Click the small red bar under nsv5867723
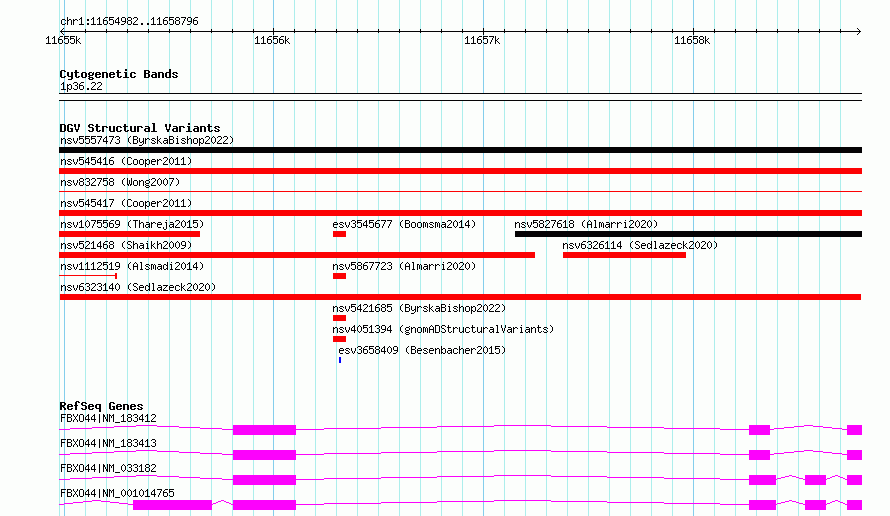 [339, 276]
